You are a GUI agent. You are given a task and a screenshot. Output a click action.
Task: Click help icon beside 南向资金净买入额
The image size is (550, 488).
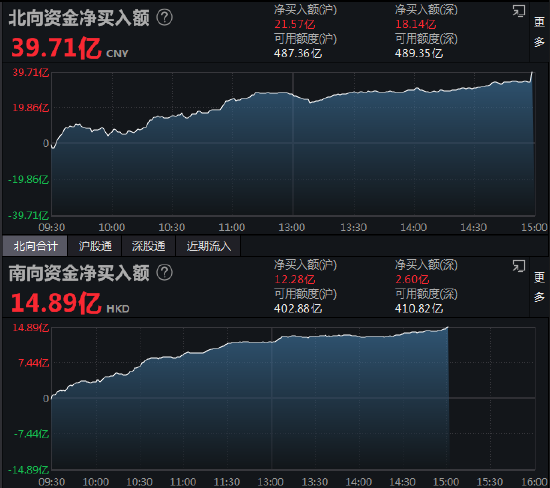tap(164, 273)
